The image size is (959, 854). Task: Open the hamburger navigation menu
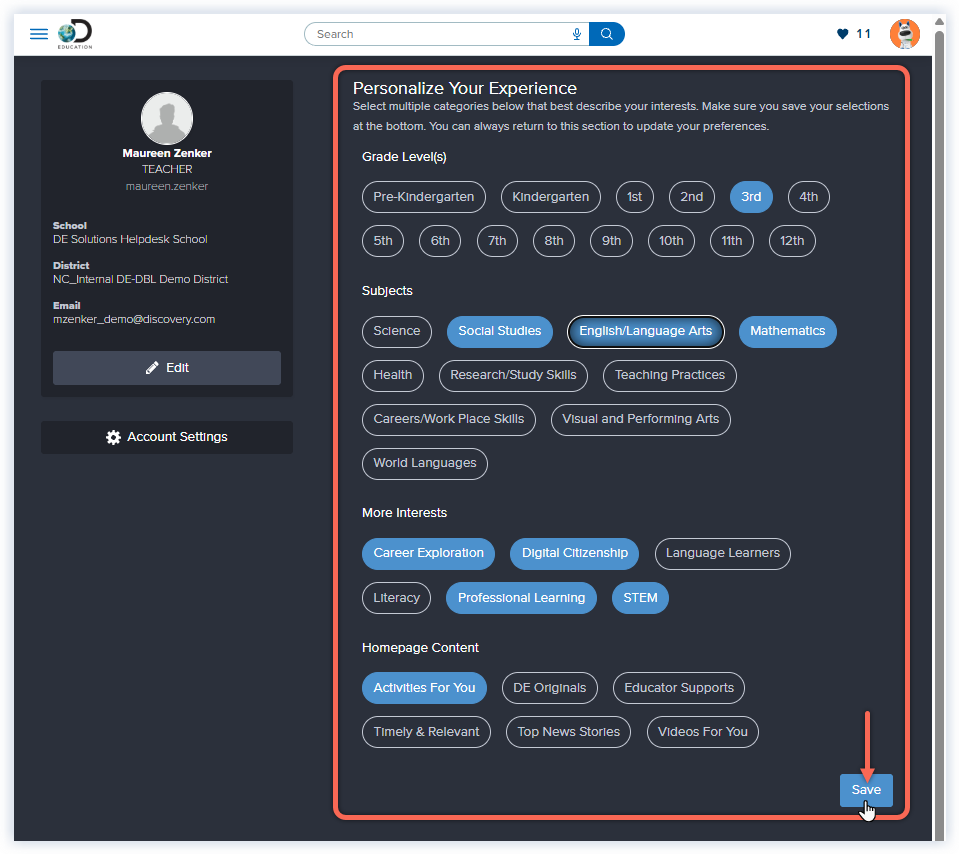(x=39, y=34)
